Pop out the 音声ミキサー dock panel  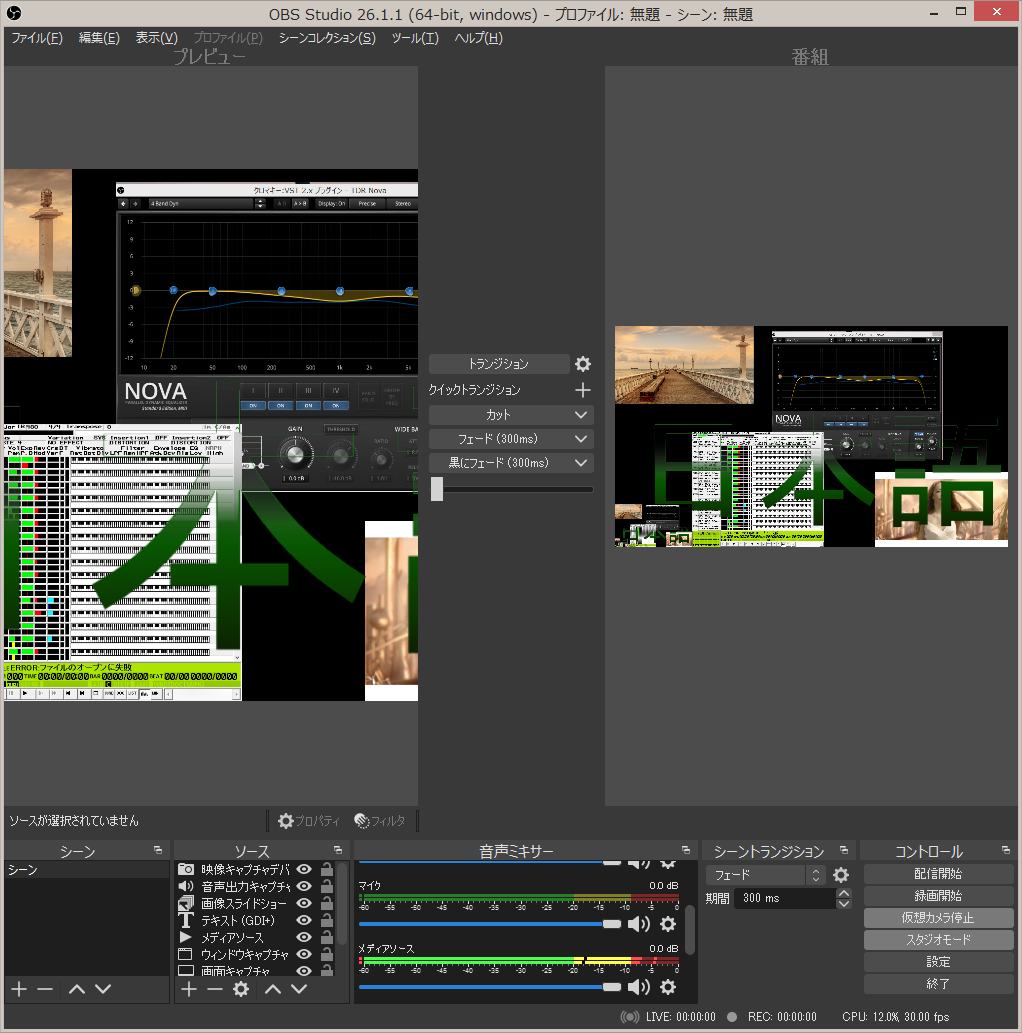[686, 851]
